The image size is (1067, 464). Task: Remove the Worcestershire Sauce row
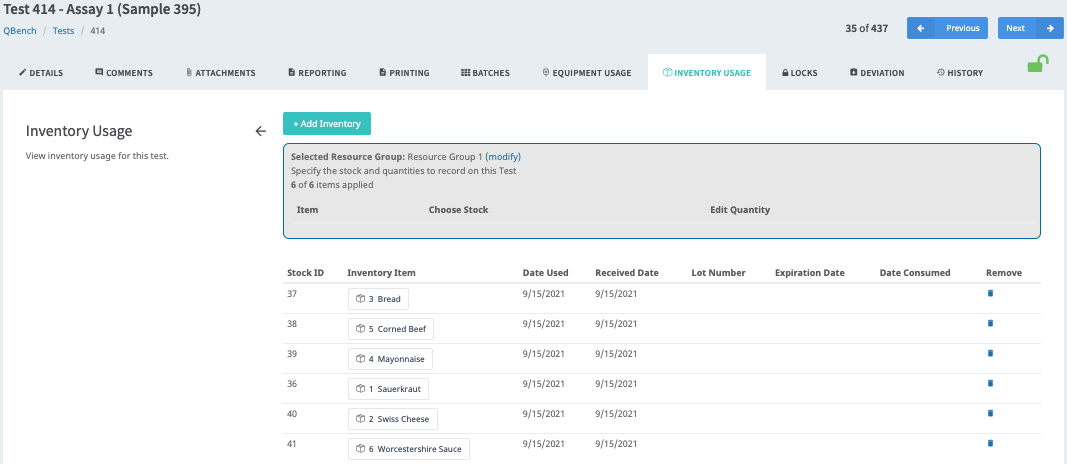(x=990, y=443)
